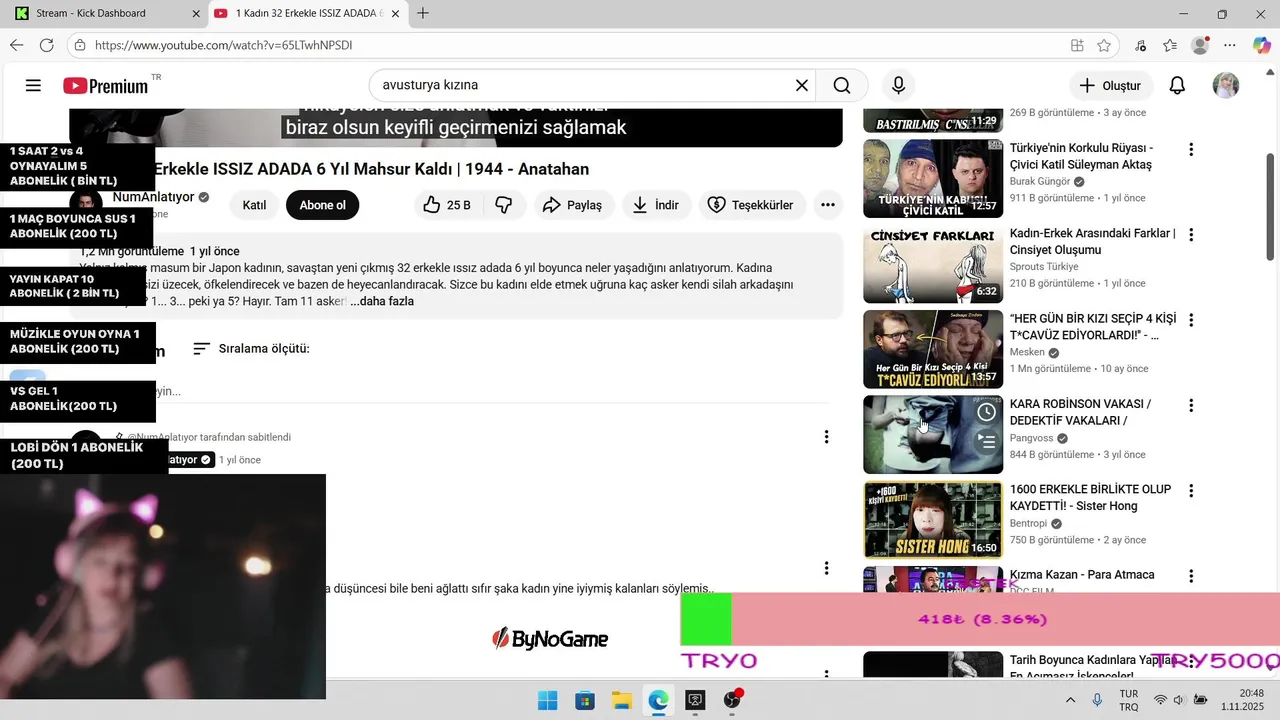Go to YouTube Premium home logo
Image resolution: width=1280 pixels, height=720 pixels.
[x=106, y=86]
